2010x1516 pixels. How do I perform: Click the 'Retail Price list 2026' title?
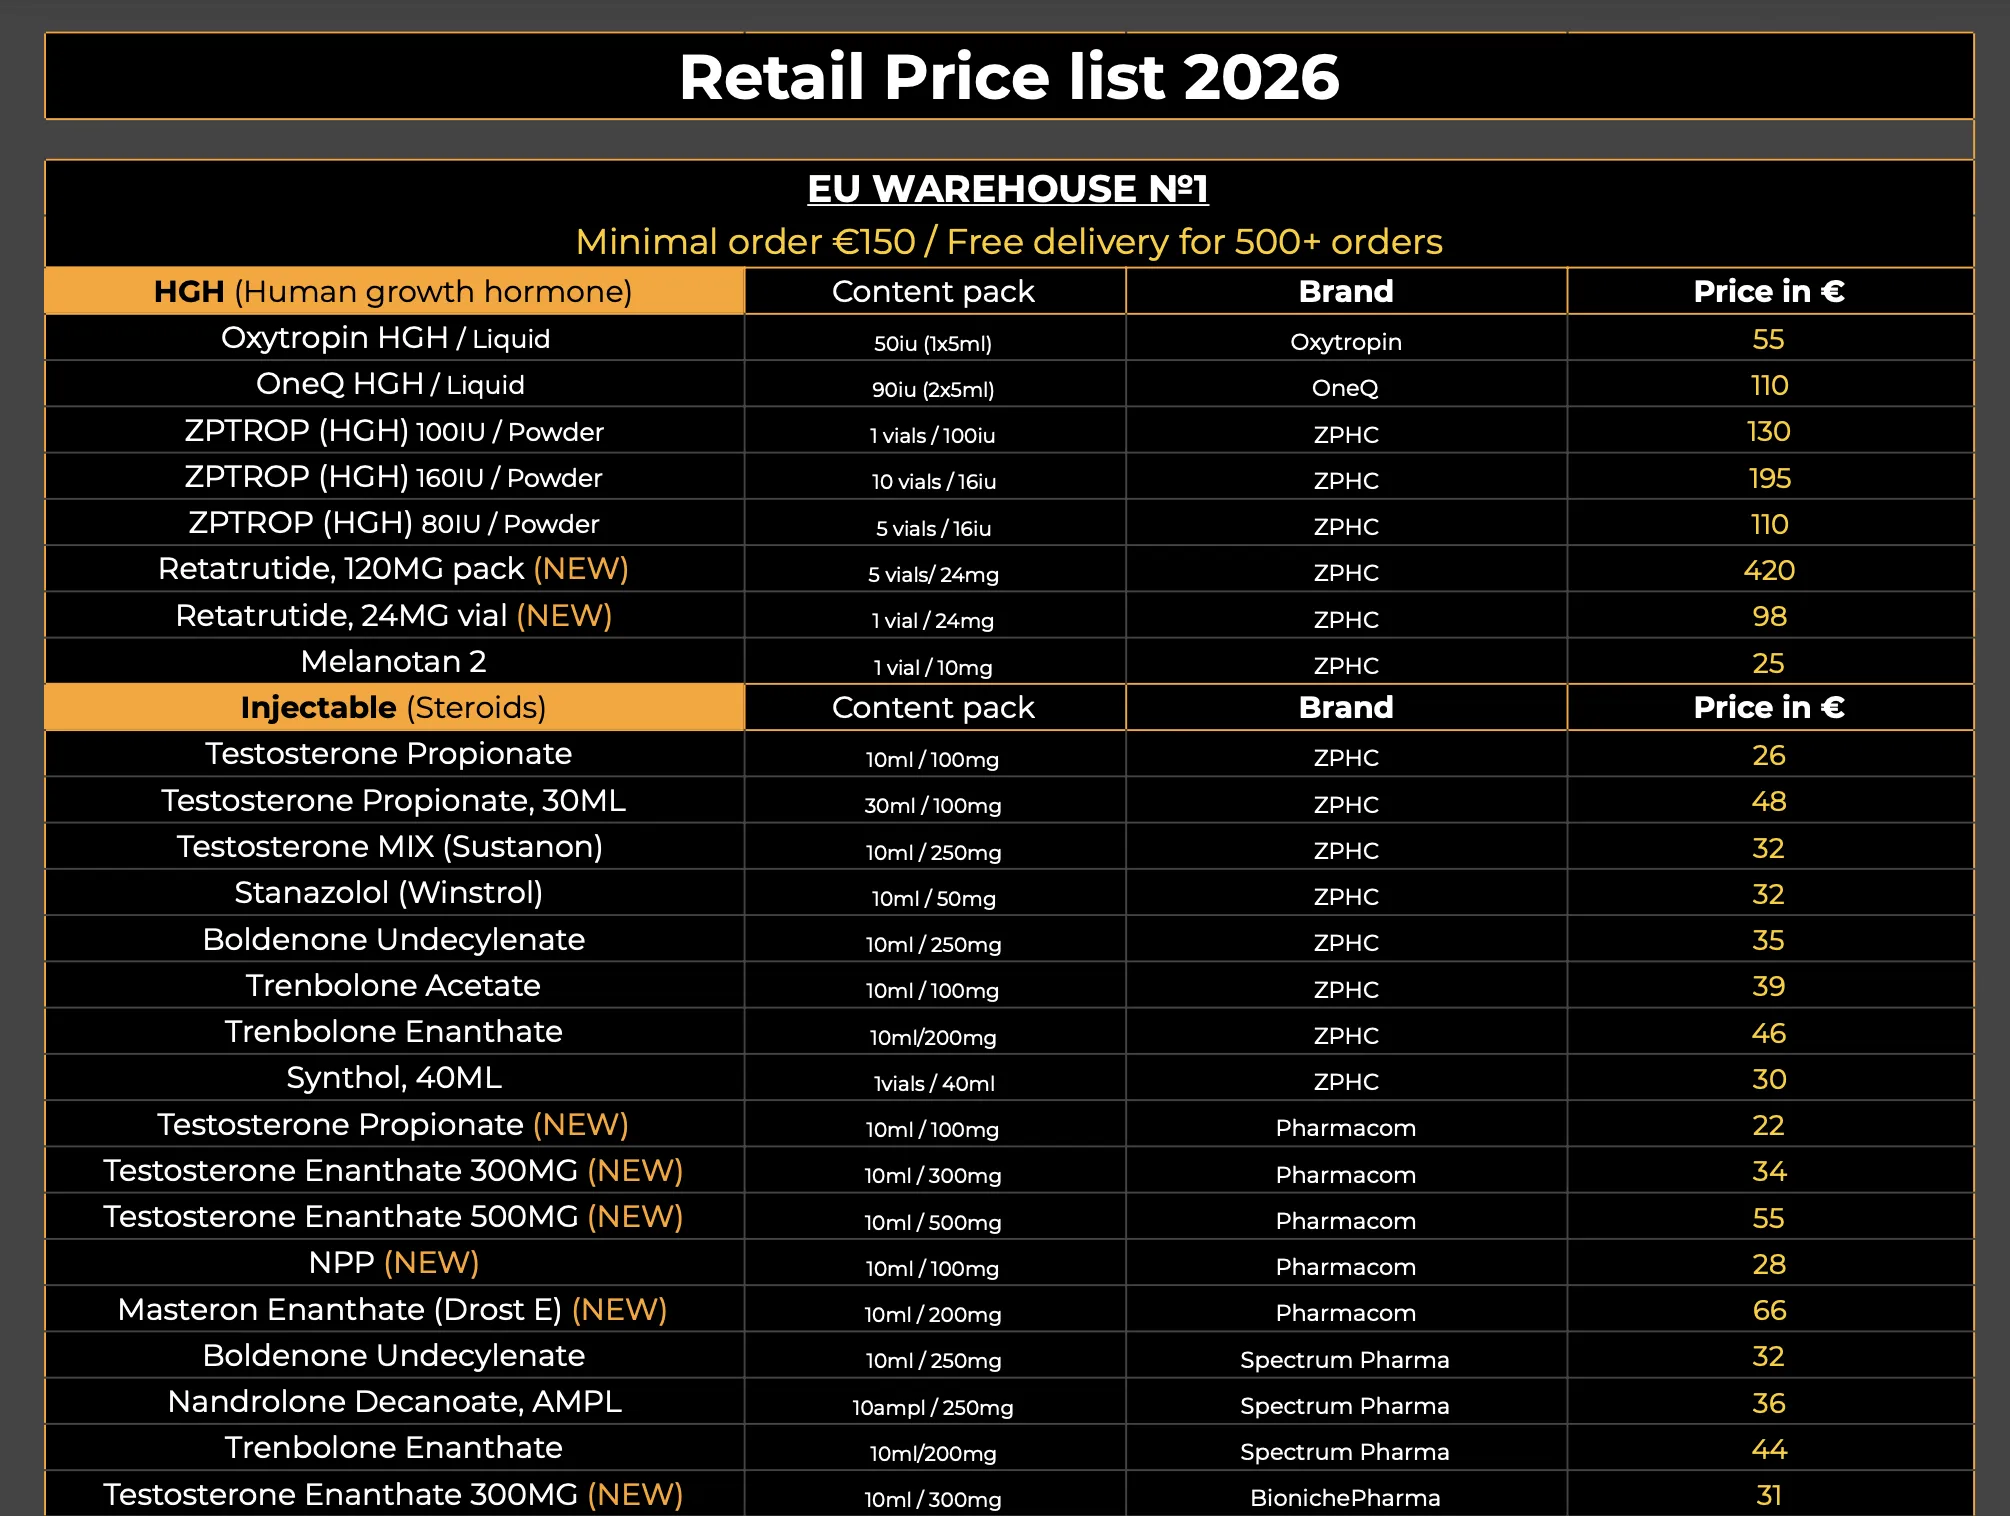(1009, 77)
